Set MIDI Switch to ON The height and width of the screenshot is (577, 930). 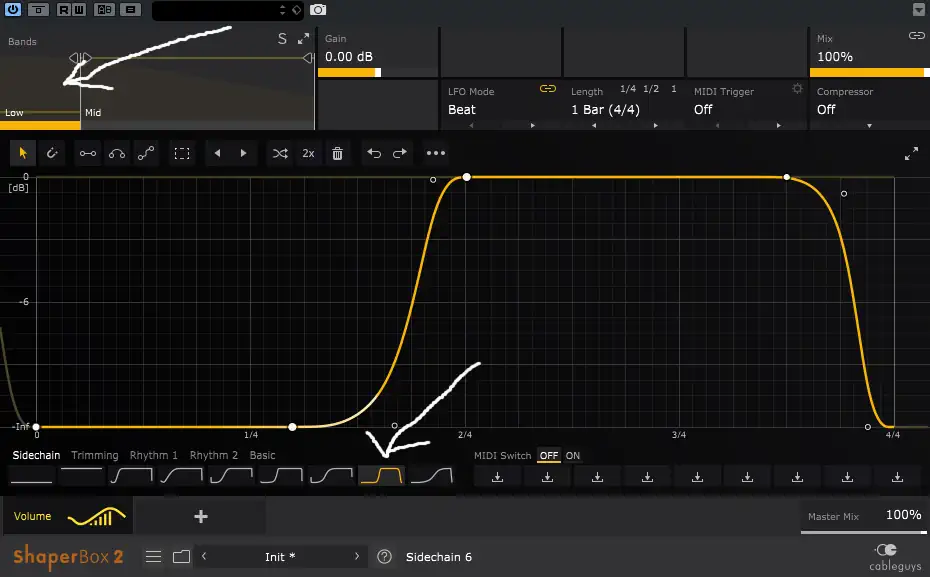(x=572, y=455)
